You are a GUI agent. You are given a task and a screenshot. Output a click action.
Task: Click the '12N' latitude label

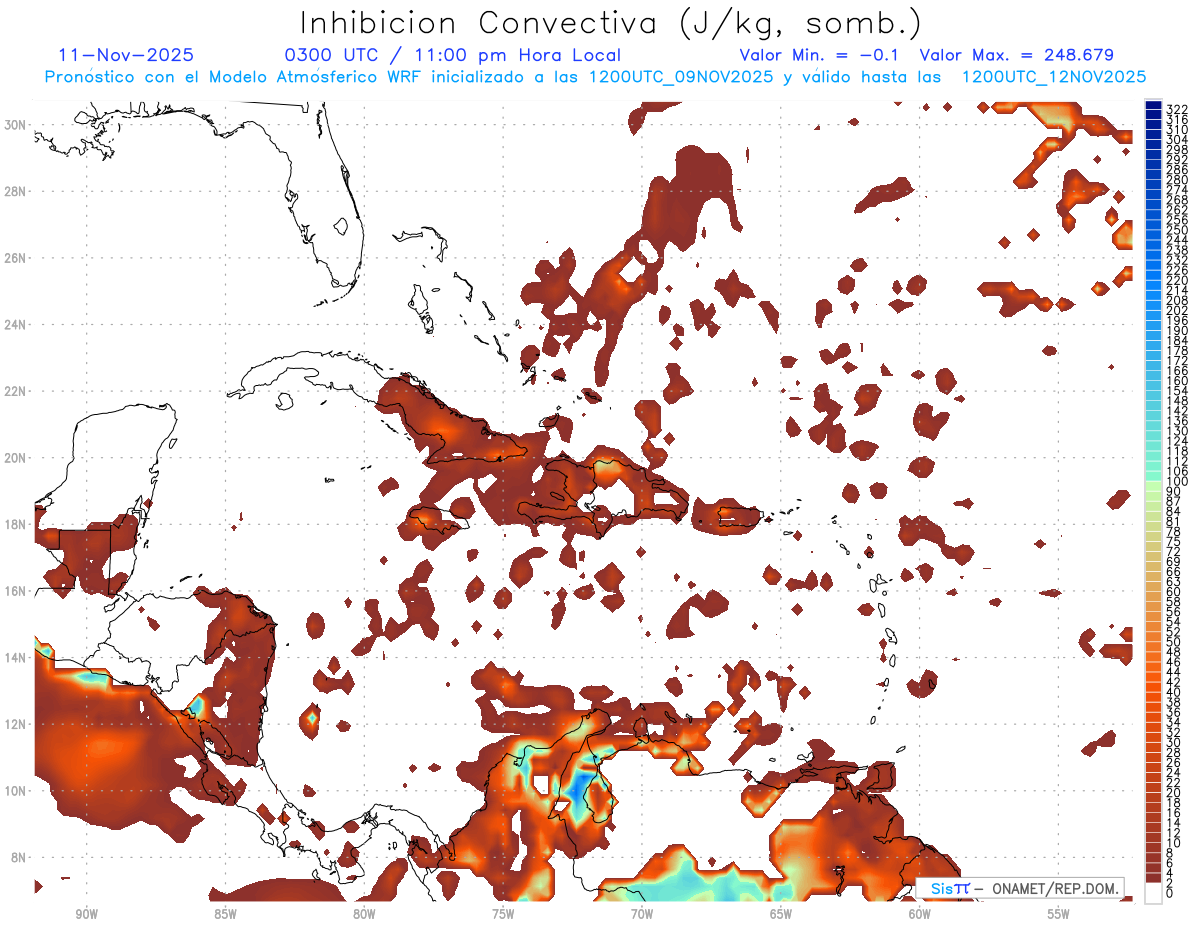coord(15,724)
